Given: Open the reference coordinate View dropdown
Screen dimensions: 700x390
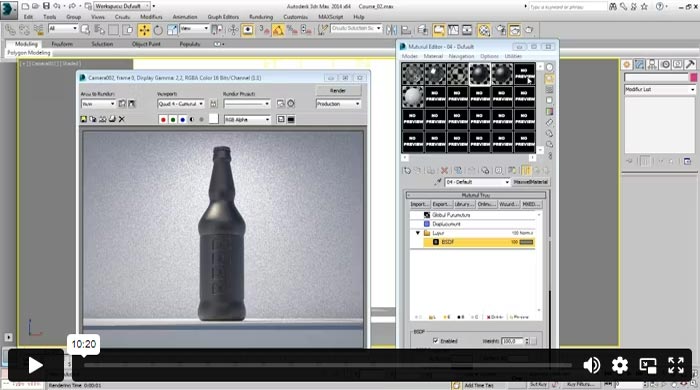Looking at the screenshot, I should [x=194, y=28].
